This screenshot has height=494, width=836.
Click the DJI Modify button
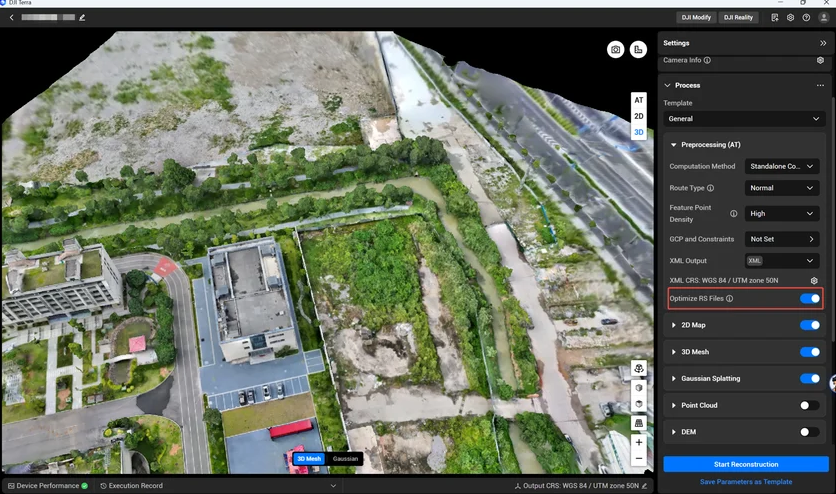tap(696, 18)
